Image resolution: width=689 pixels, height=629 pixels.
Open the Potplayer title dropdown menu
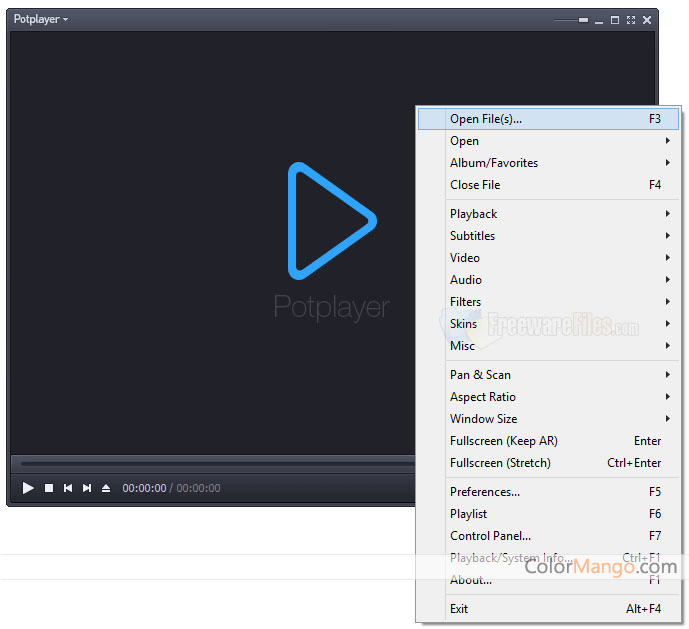[41, 19]
